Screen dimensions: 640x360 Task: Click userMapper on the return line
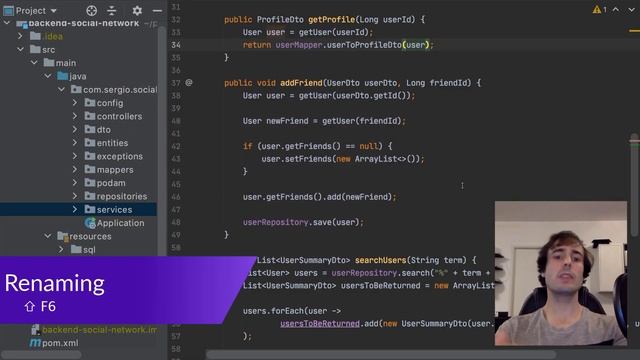[x=299, y=45]
